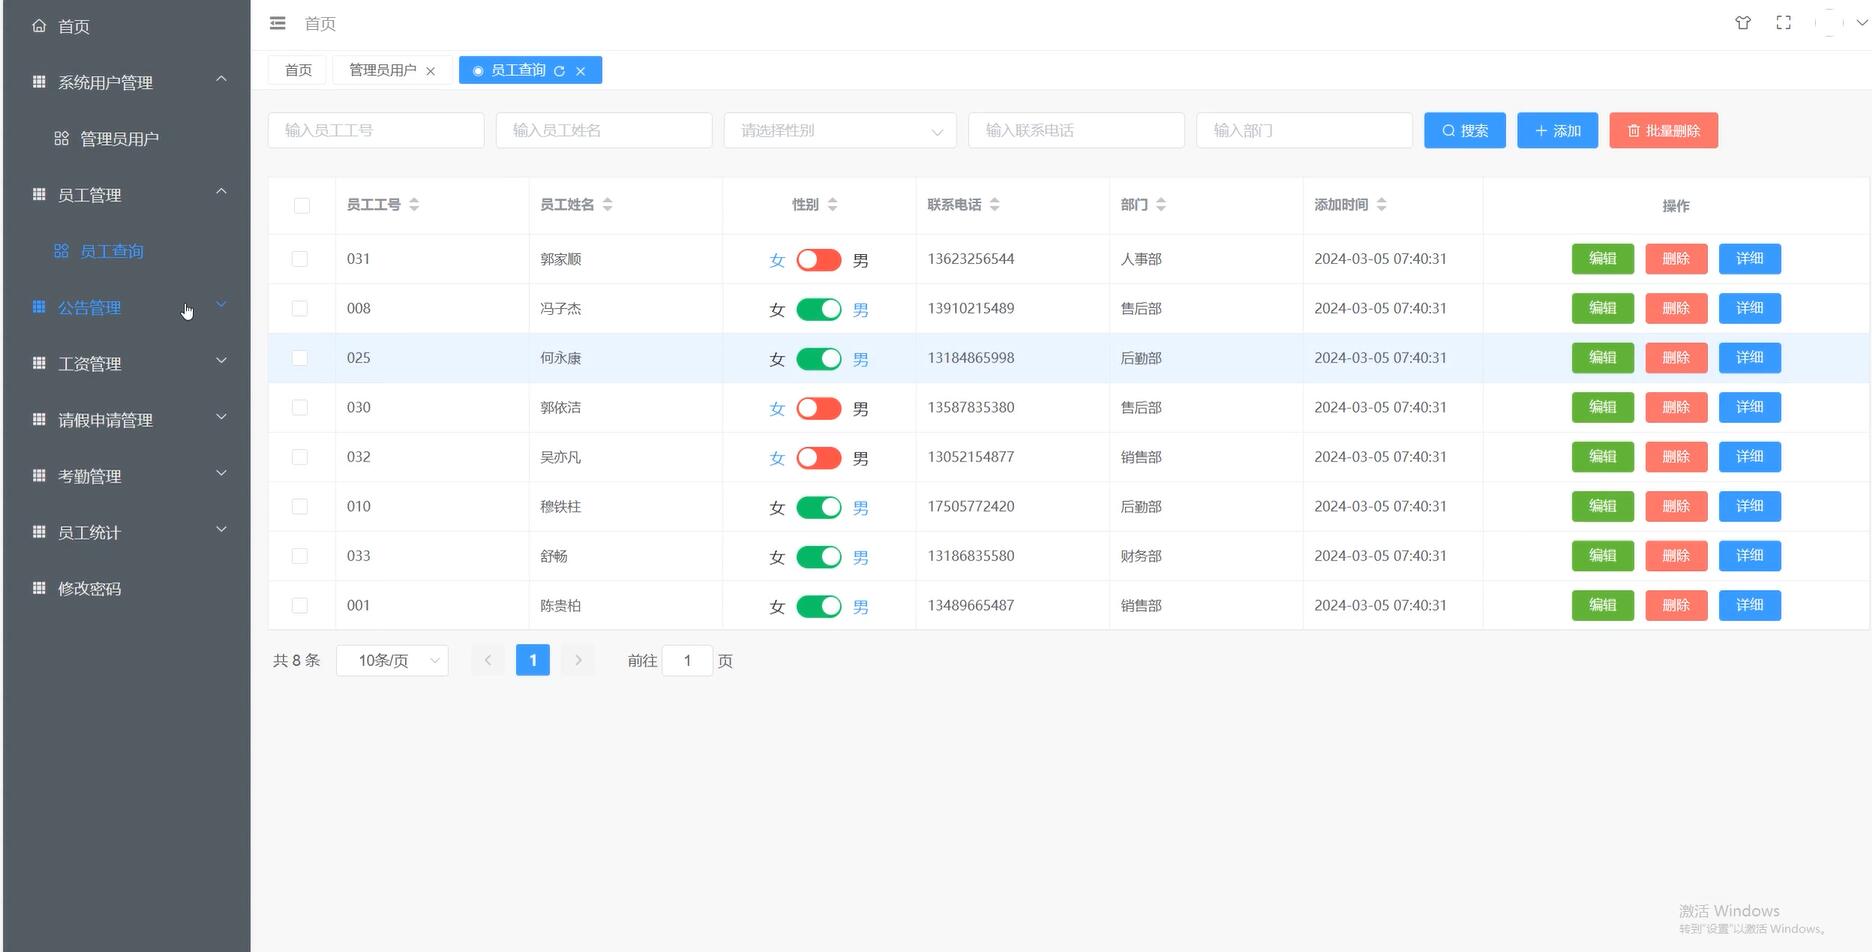Expand the 公告管理 menu chevron
The width and height of the screenshot is (1872, 952).
click(221, 304)
